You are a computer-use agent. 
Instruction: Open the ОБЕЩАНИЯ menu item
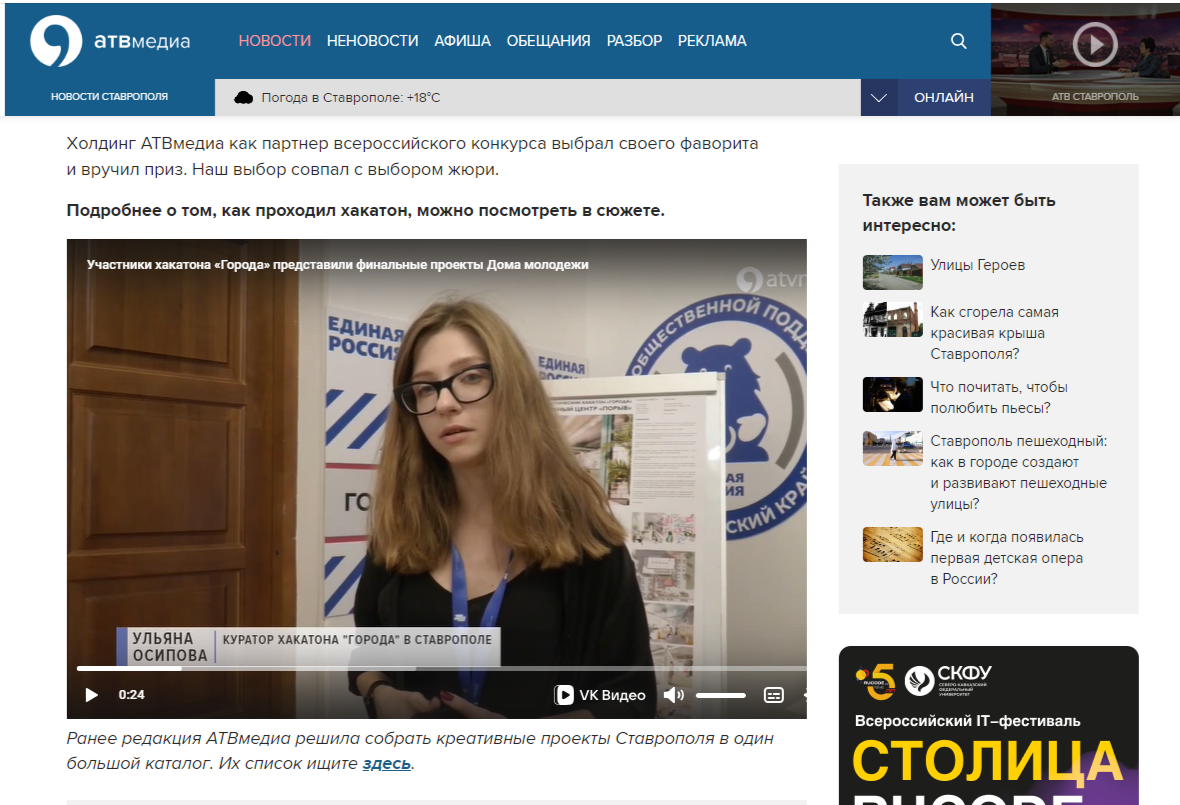point(549,41)
